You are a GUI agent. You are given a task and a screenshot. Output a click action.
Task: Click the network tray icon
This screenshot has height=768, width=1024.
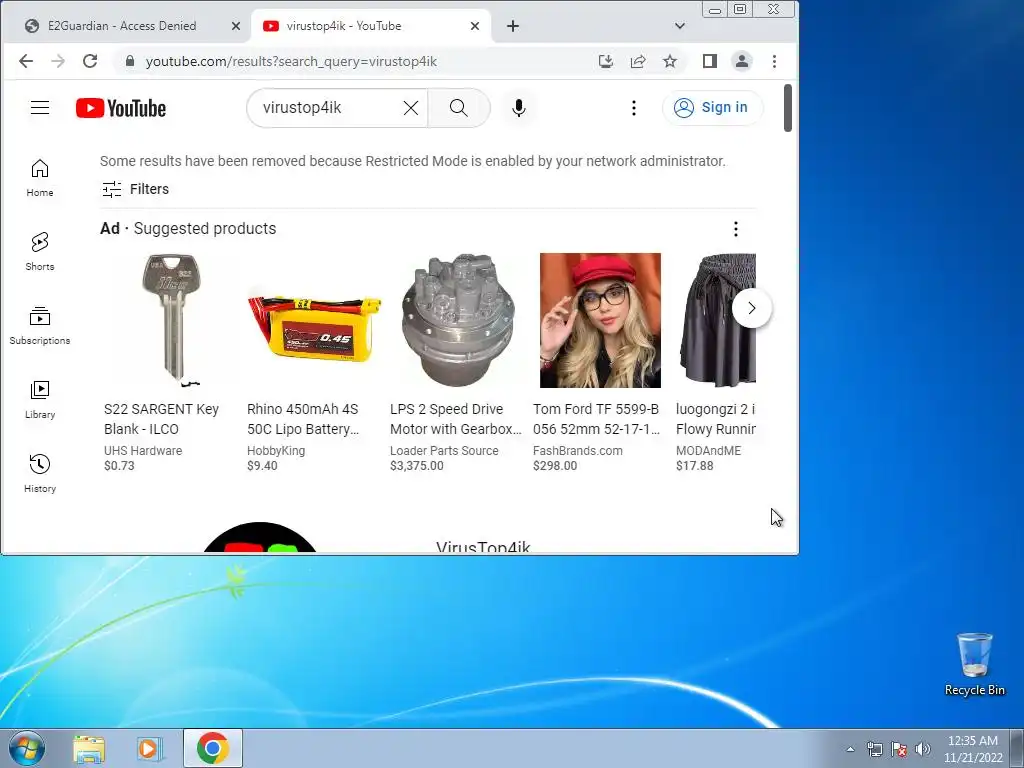pyautogui.click(x=874, y=749)
